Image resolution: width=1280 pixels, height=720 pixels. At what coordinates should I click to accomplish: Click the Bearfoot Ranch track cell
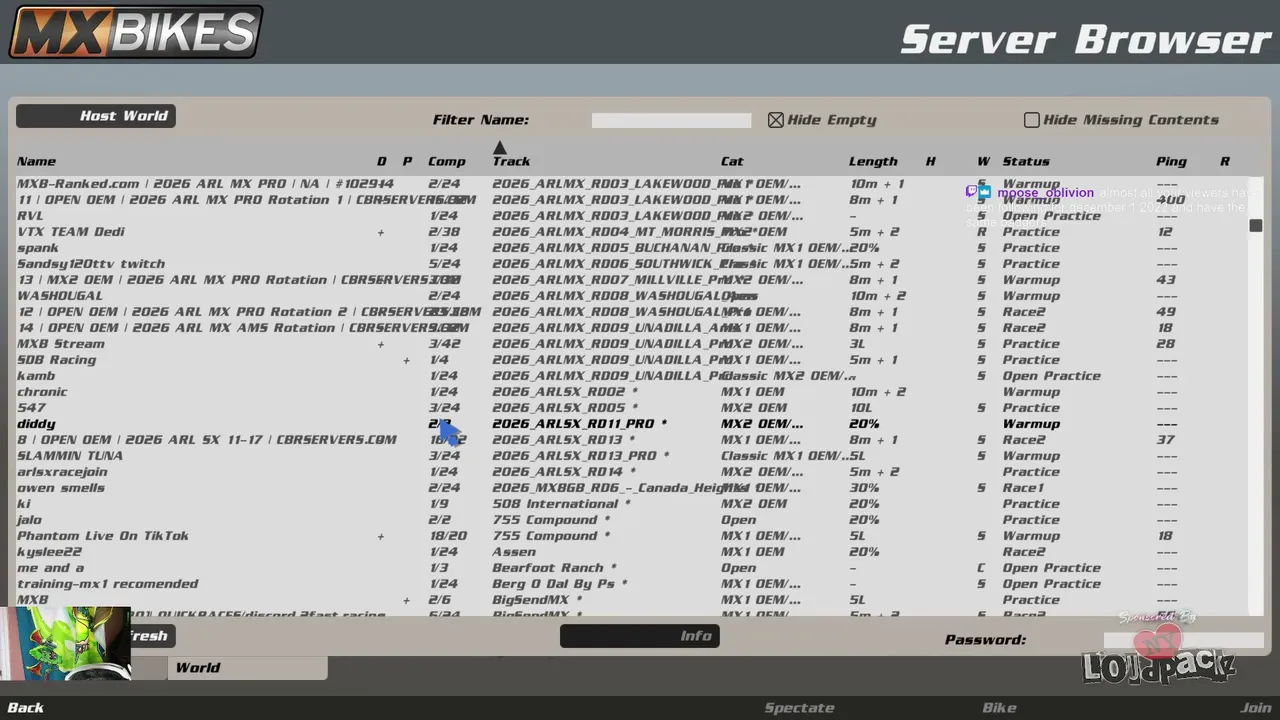(554, 568)
